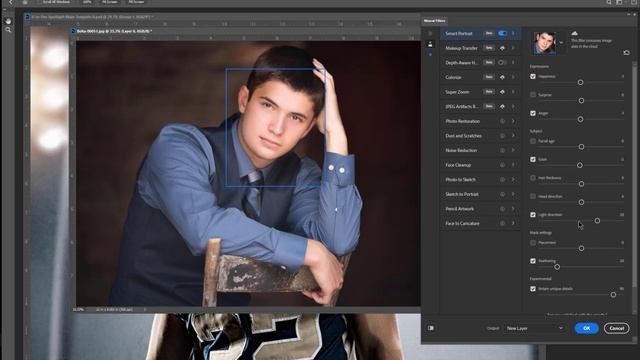Click the first Fit Screen button in the options bar
Viewport: 640px width, 360px height.
point(110,2)
